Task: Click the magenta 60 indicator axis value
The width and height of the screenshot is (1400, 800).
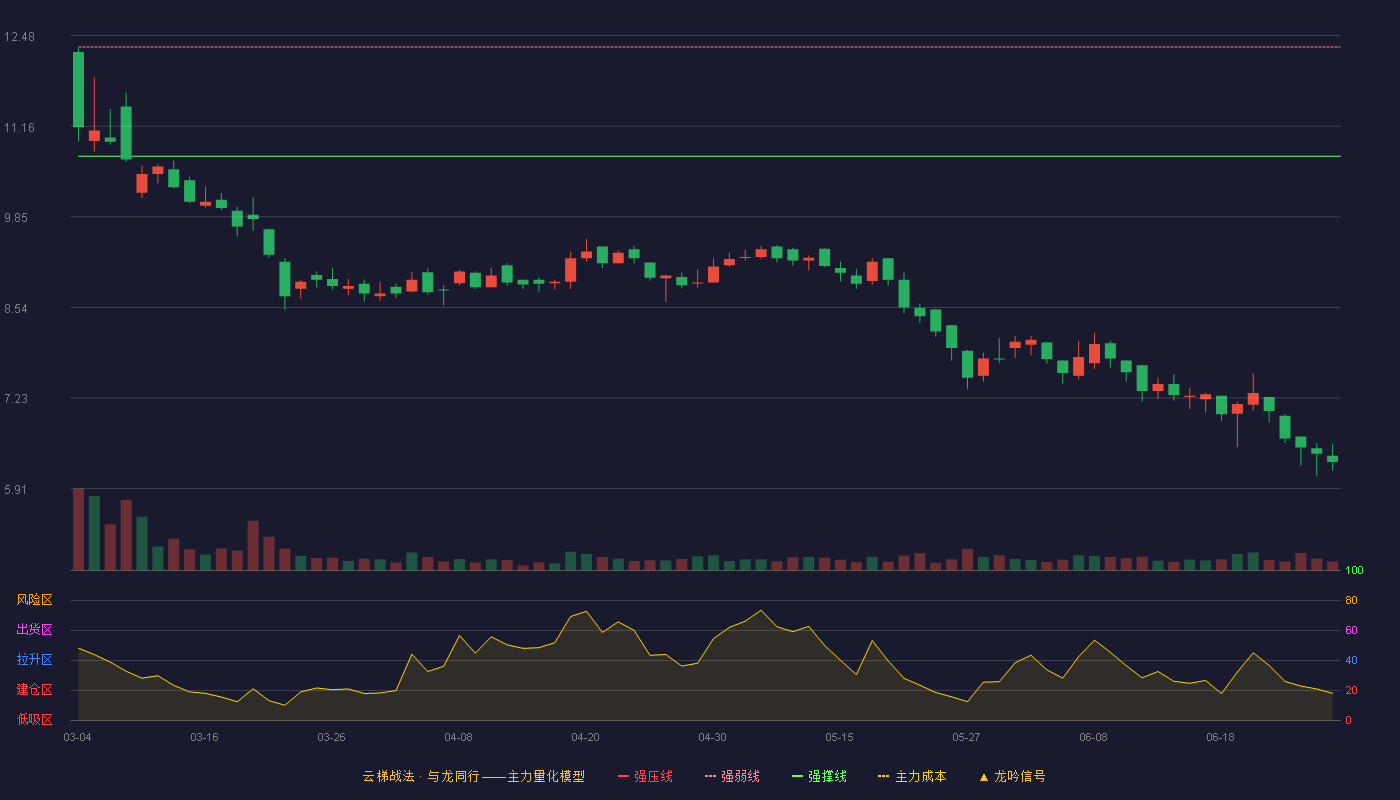Action: tap(1351, 631)
